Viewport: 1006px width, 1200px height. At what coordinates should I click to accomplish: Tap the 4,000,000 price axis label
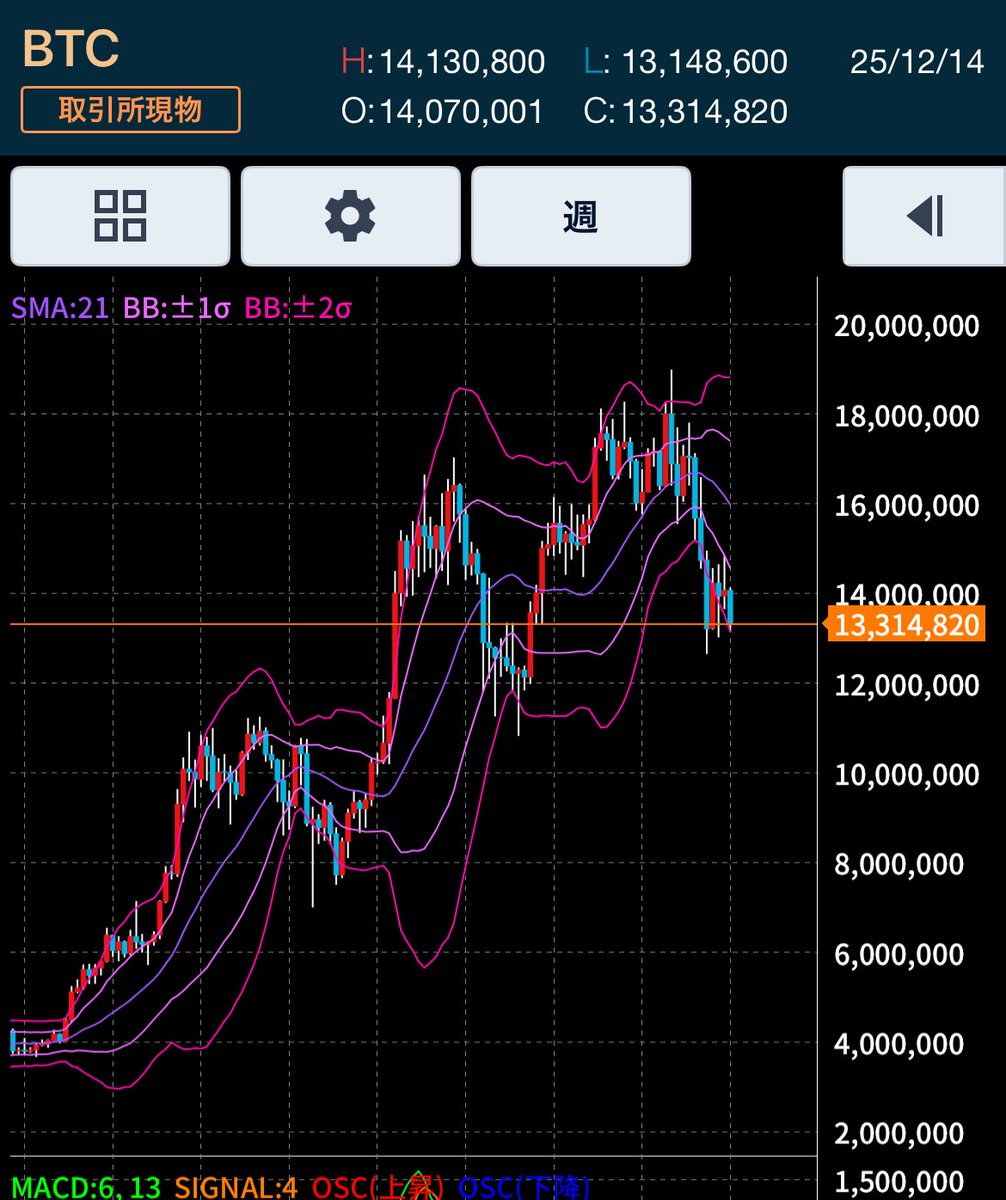pos(899,1043)
